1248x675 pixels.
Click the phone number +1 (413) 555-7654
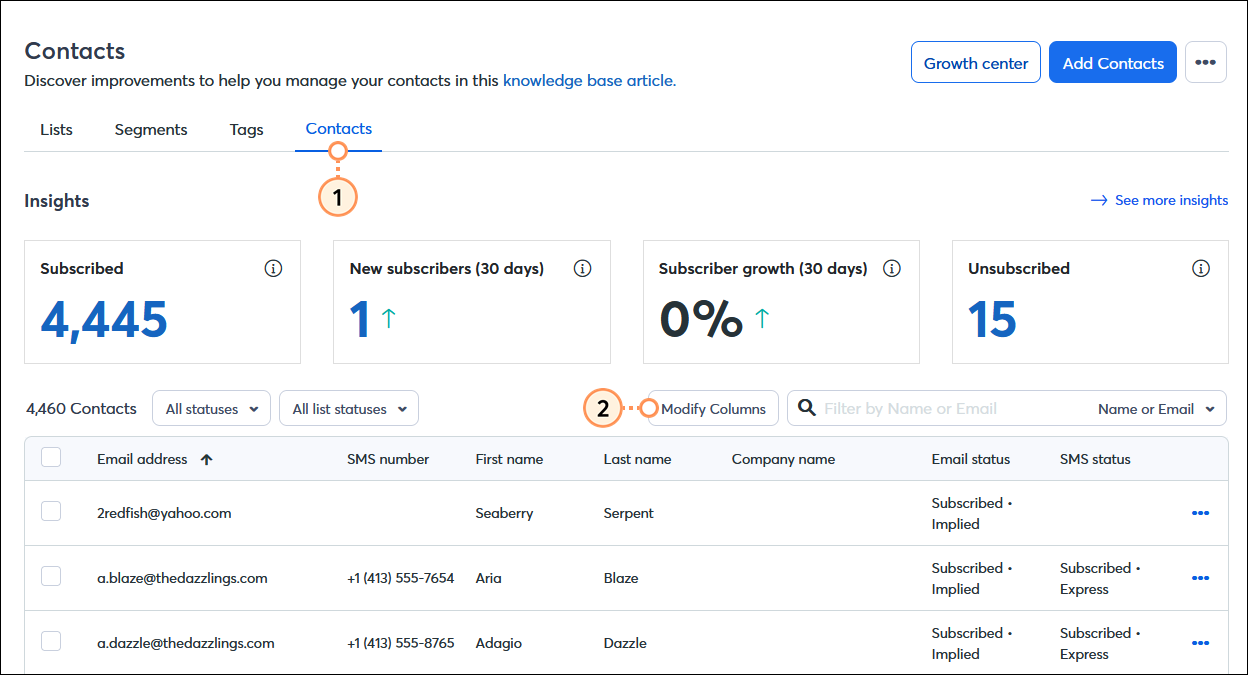tap(400, 578)
